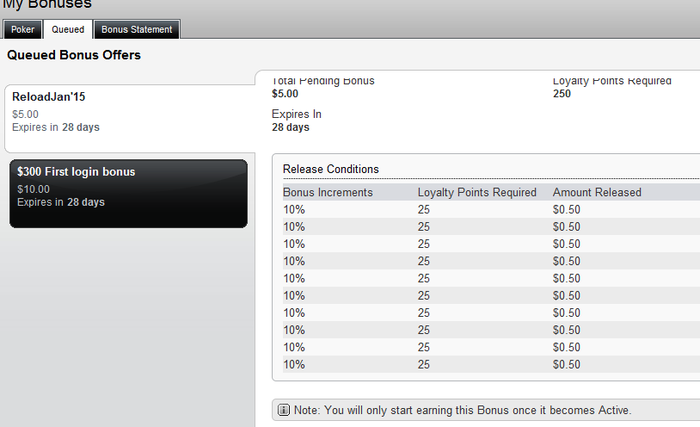Click the Amount Released column header

(x=597, y=192)
